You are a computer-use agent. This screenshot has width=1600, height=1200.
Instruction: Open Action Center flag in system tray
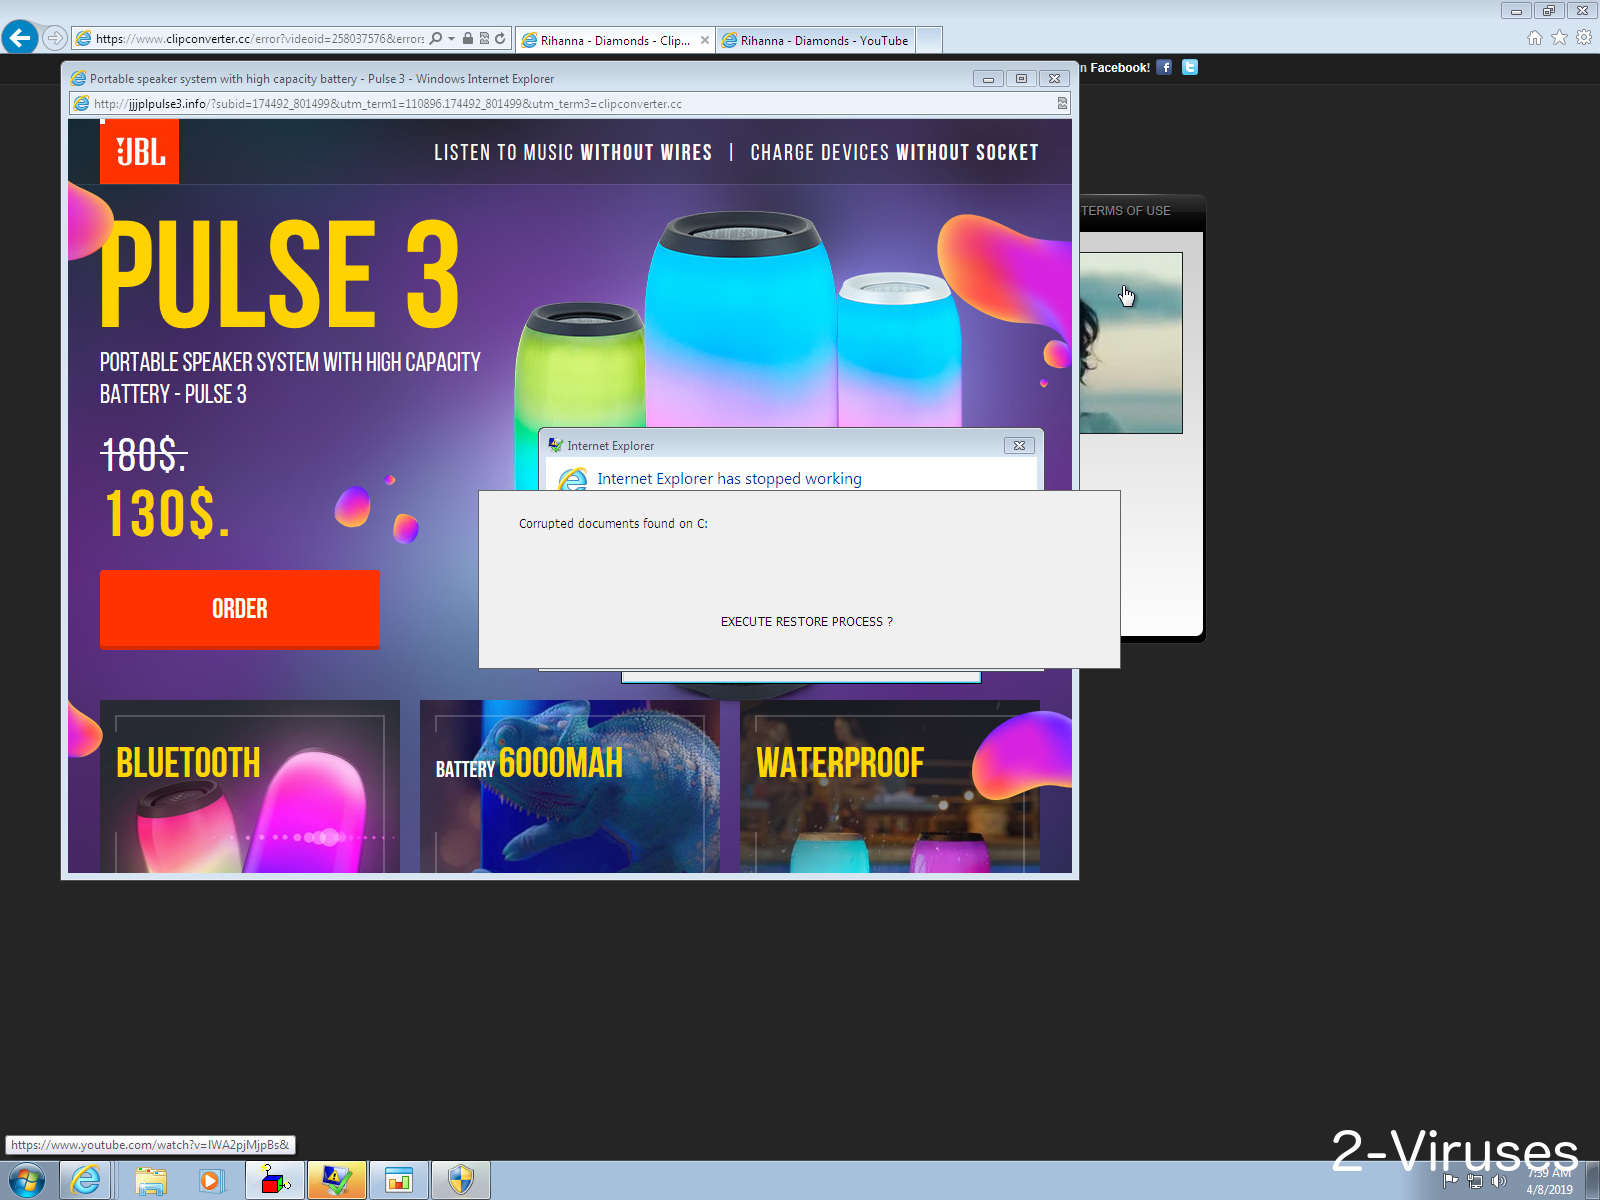1450,1181
